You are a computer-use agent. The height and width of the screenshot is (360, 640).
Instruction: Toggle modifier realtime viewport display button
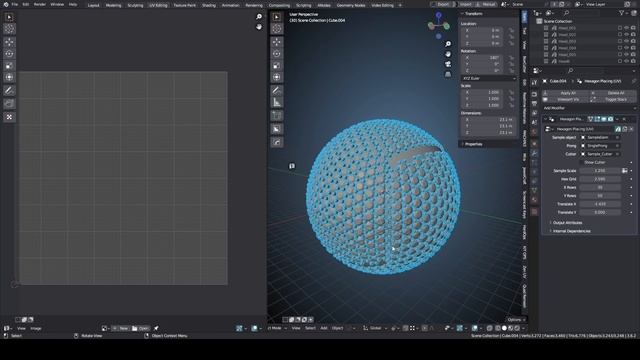click(604, 119)
